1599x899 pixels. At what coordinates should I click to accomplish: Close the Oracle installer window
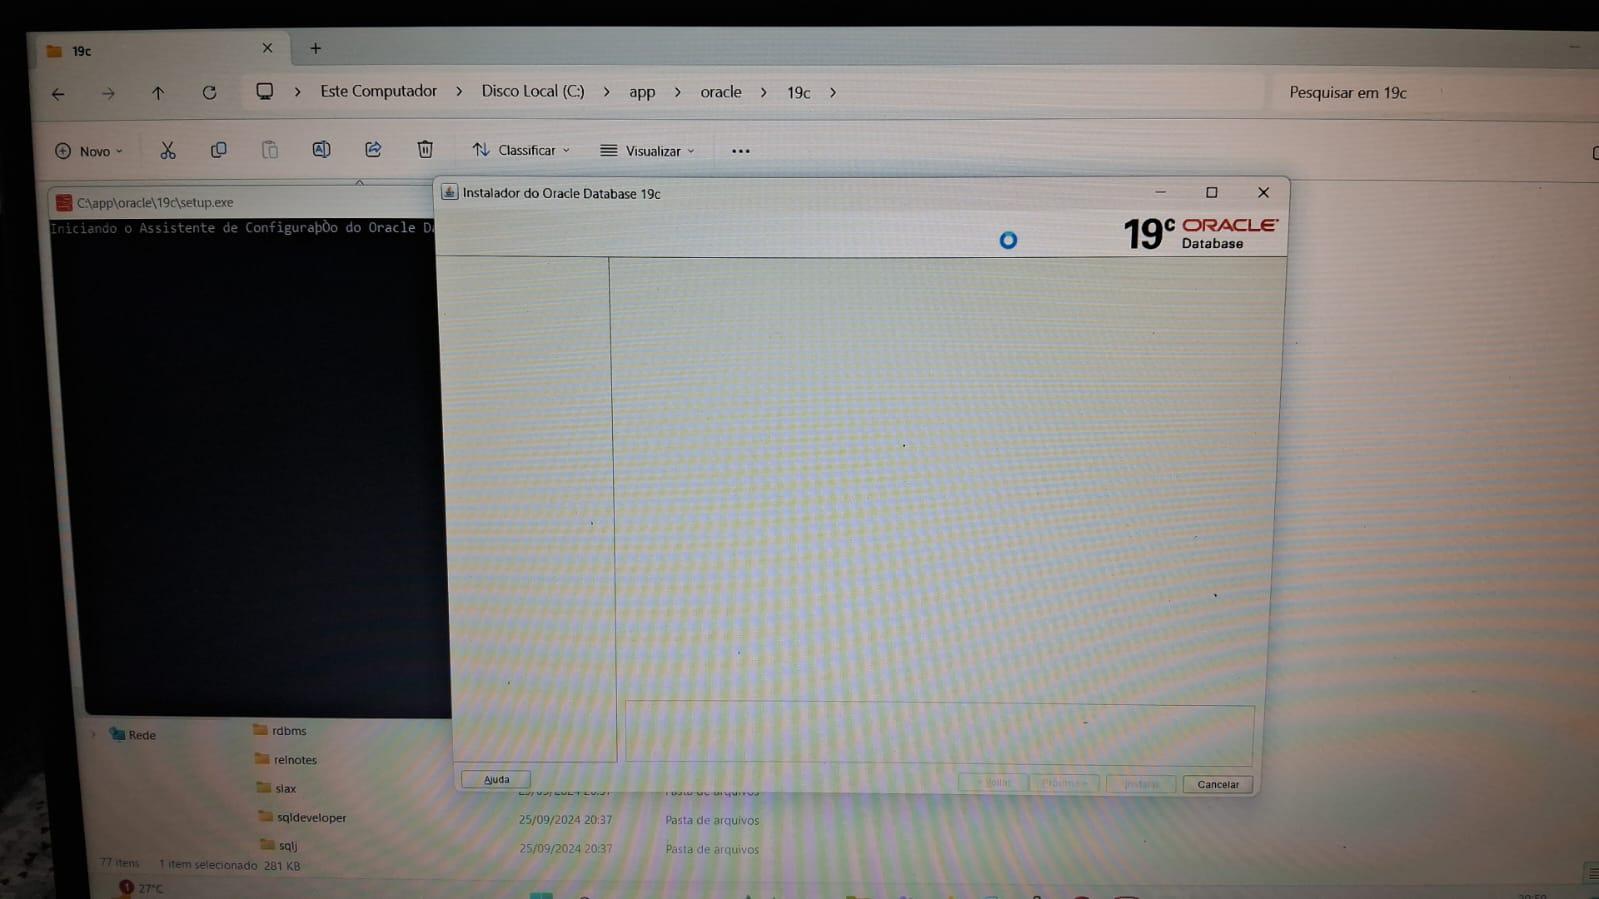click(1263, 192)
